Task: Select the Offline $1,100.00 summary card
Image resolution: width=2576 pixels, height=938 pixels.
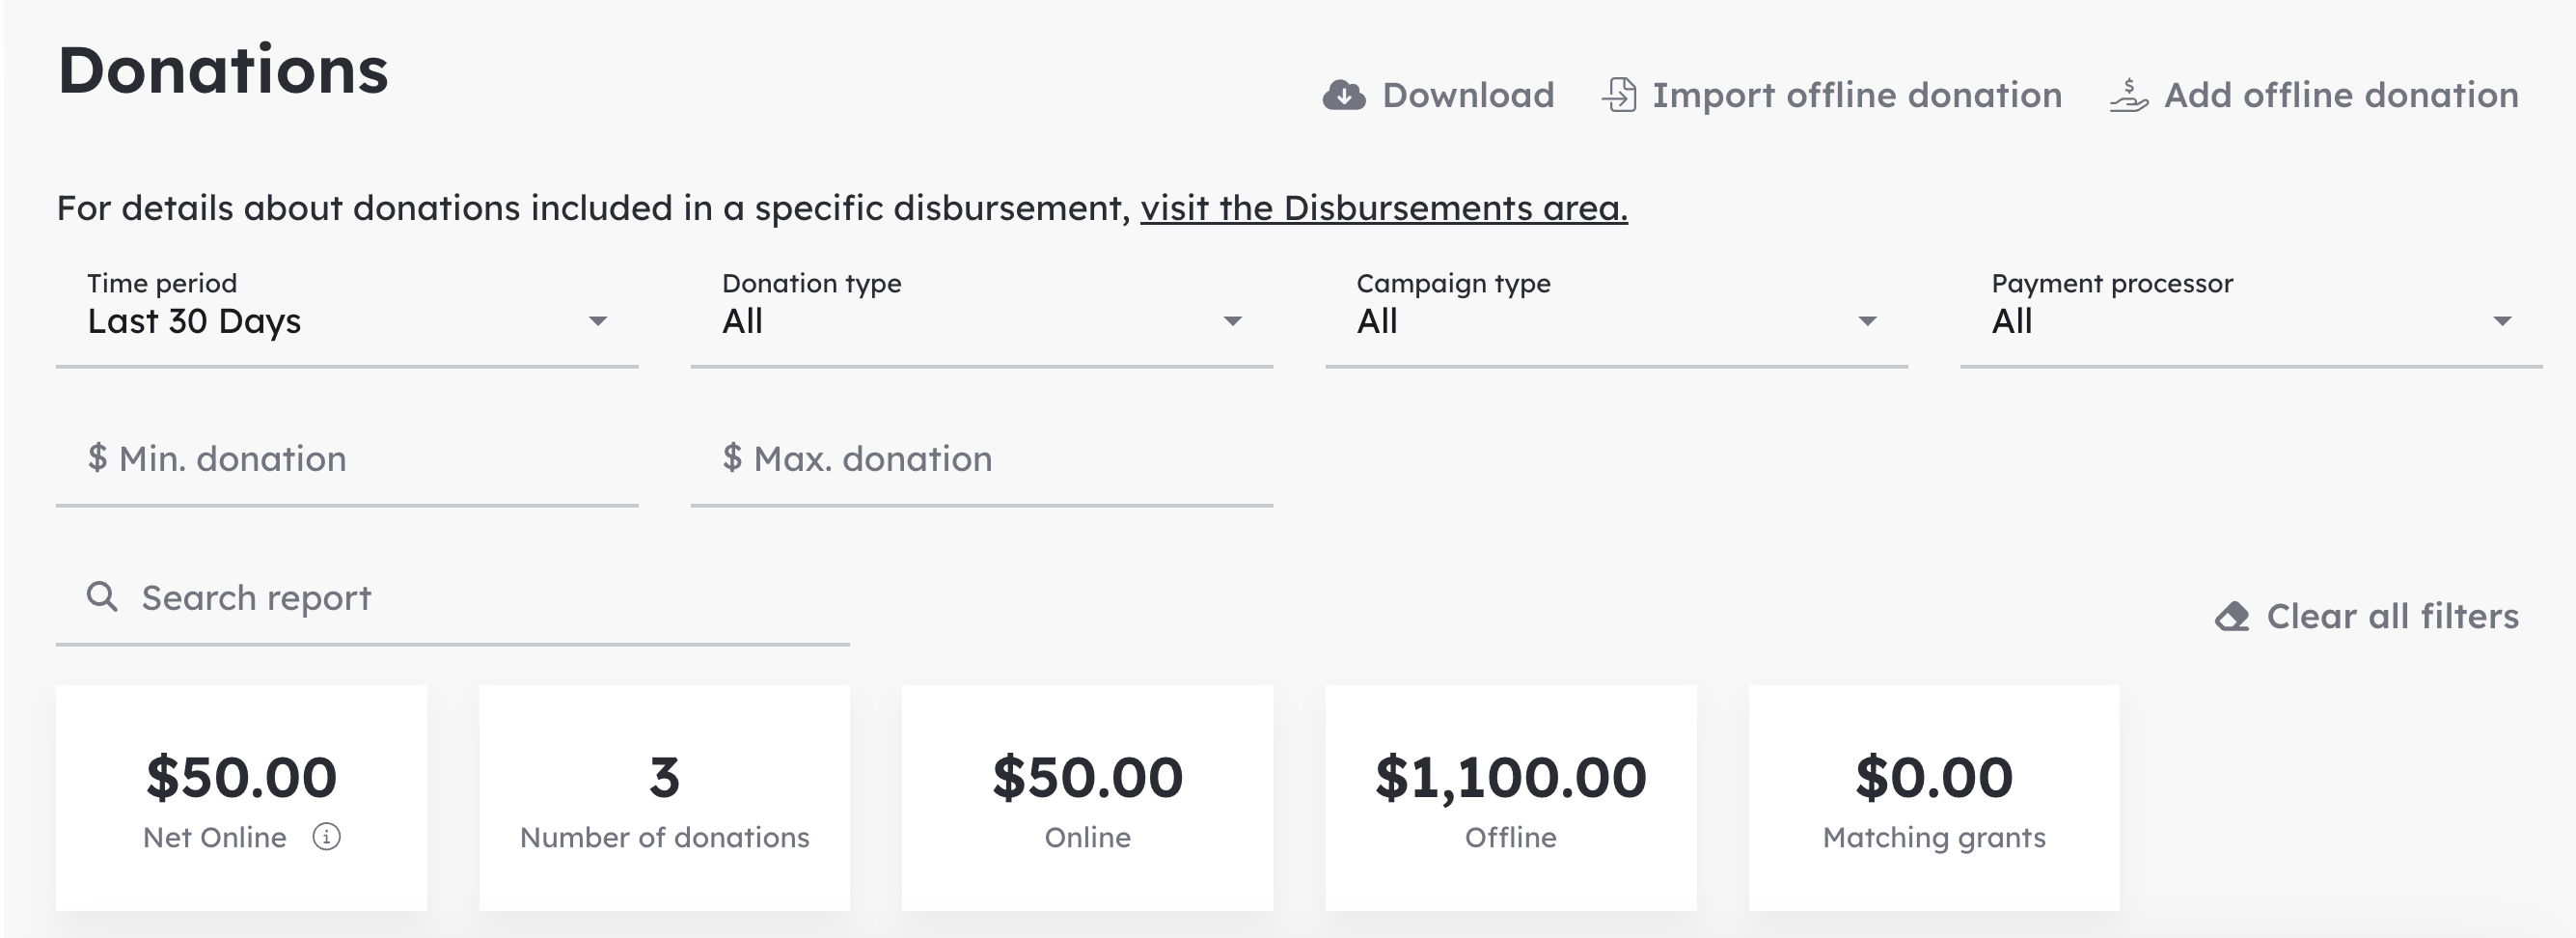Action: click(x=1510, y=797)
